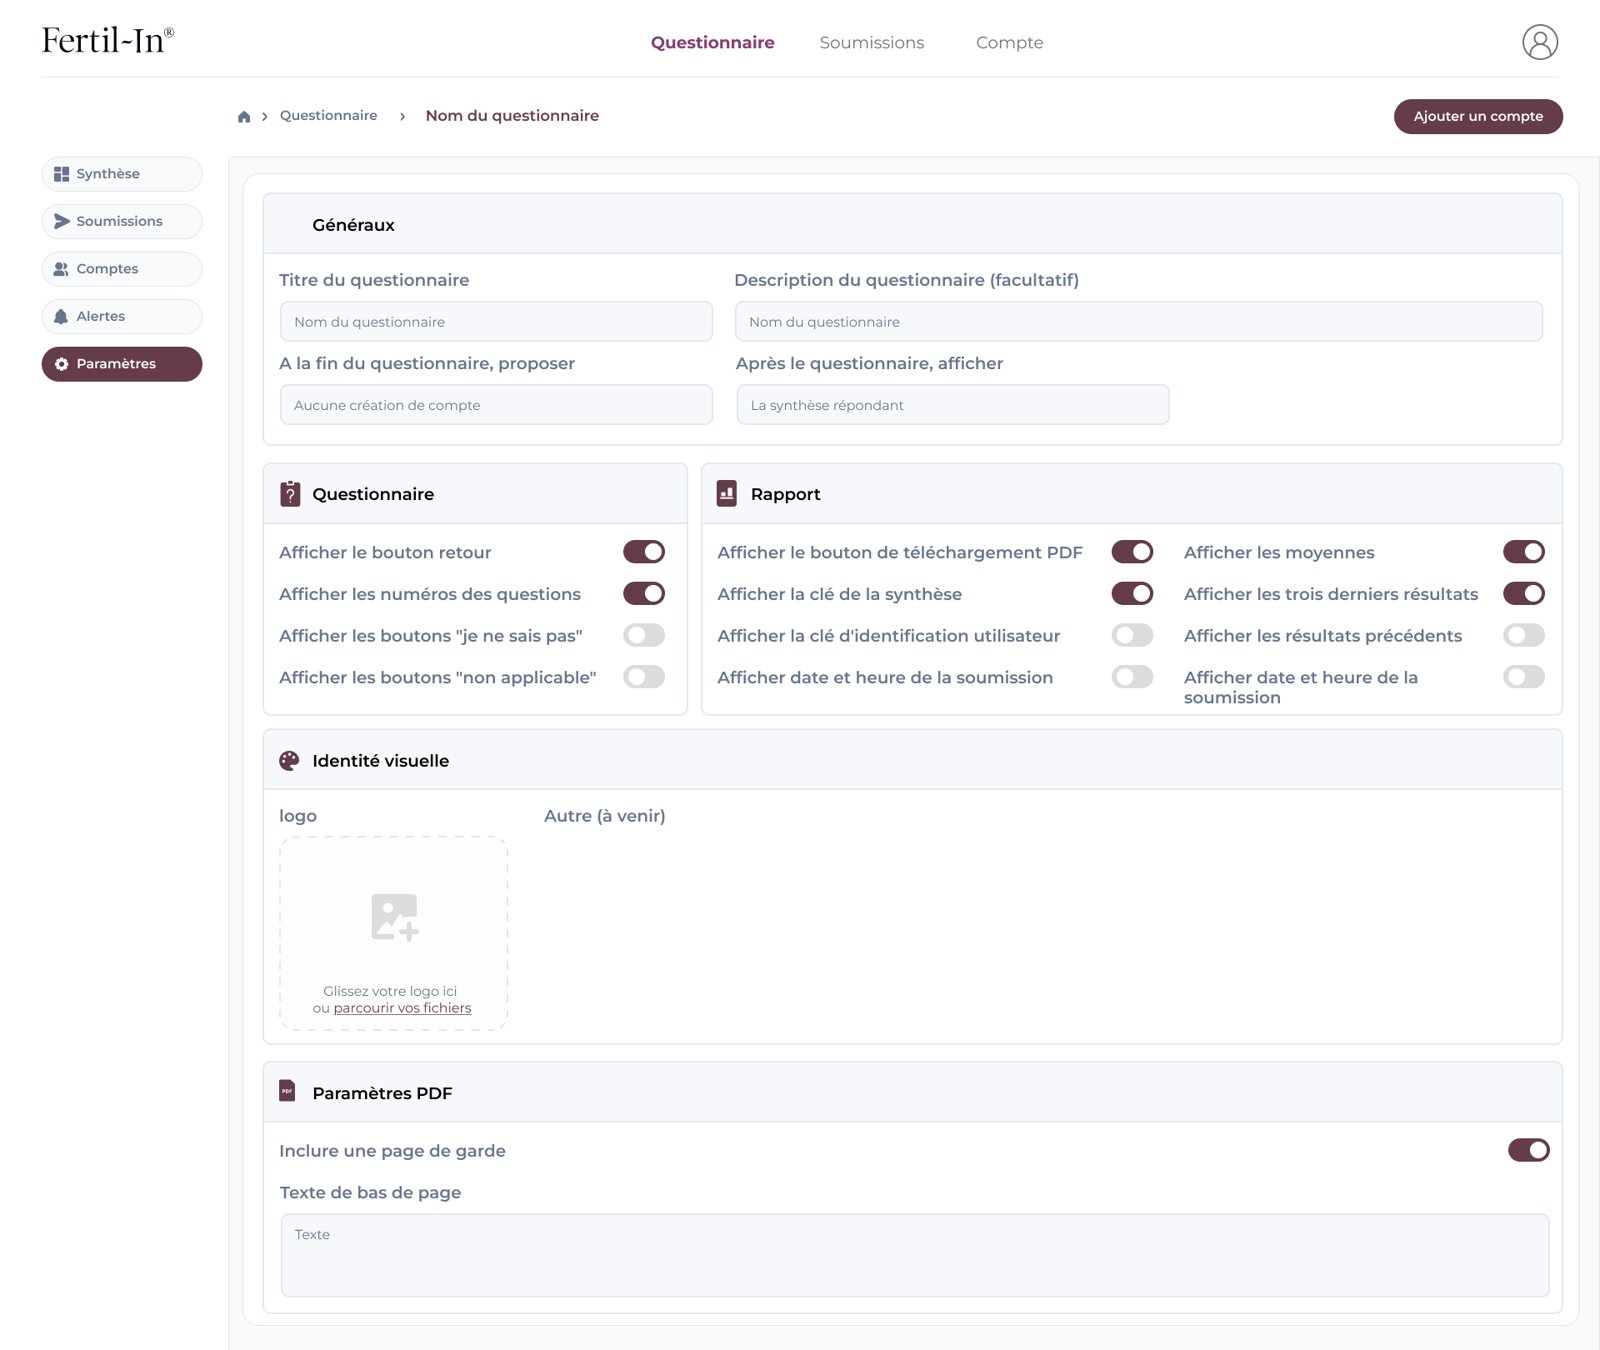Image resolution: width=1600 pixels, height=1350 pixels.
Task: Click the people icon next to Comptes
Action: pos(62,269)
